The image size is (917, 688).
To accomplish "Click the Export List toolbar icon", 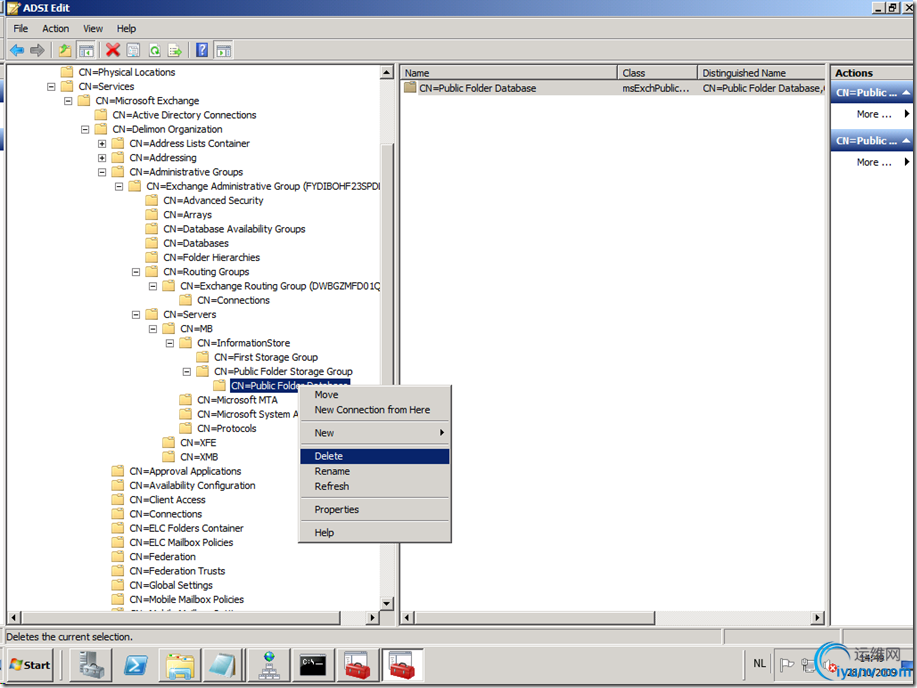I will point(175,50).
